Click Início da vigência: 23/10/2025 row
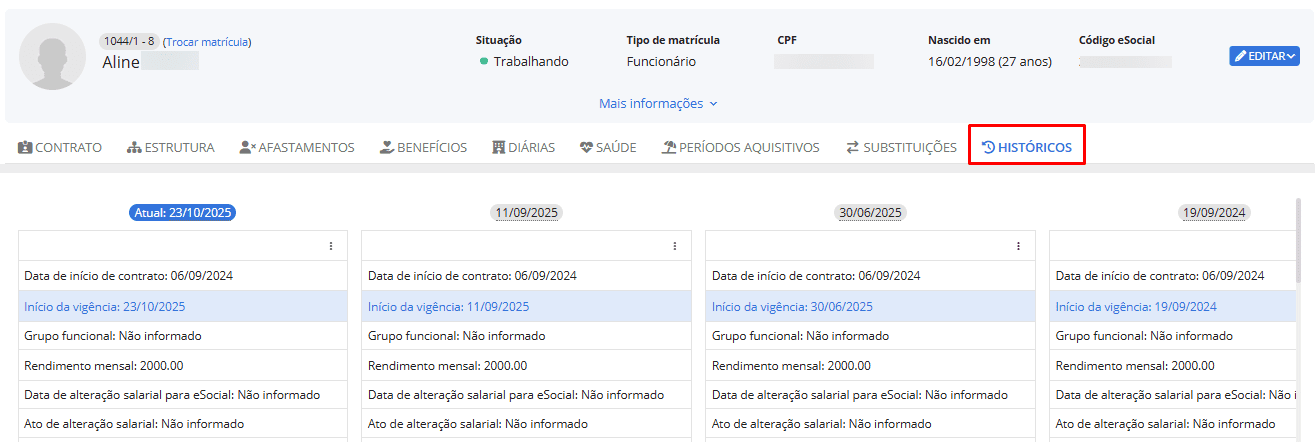 click(x=183, y=306)
